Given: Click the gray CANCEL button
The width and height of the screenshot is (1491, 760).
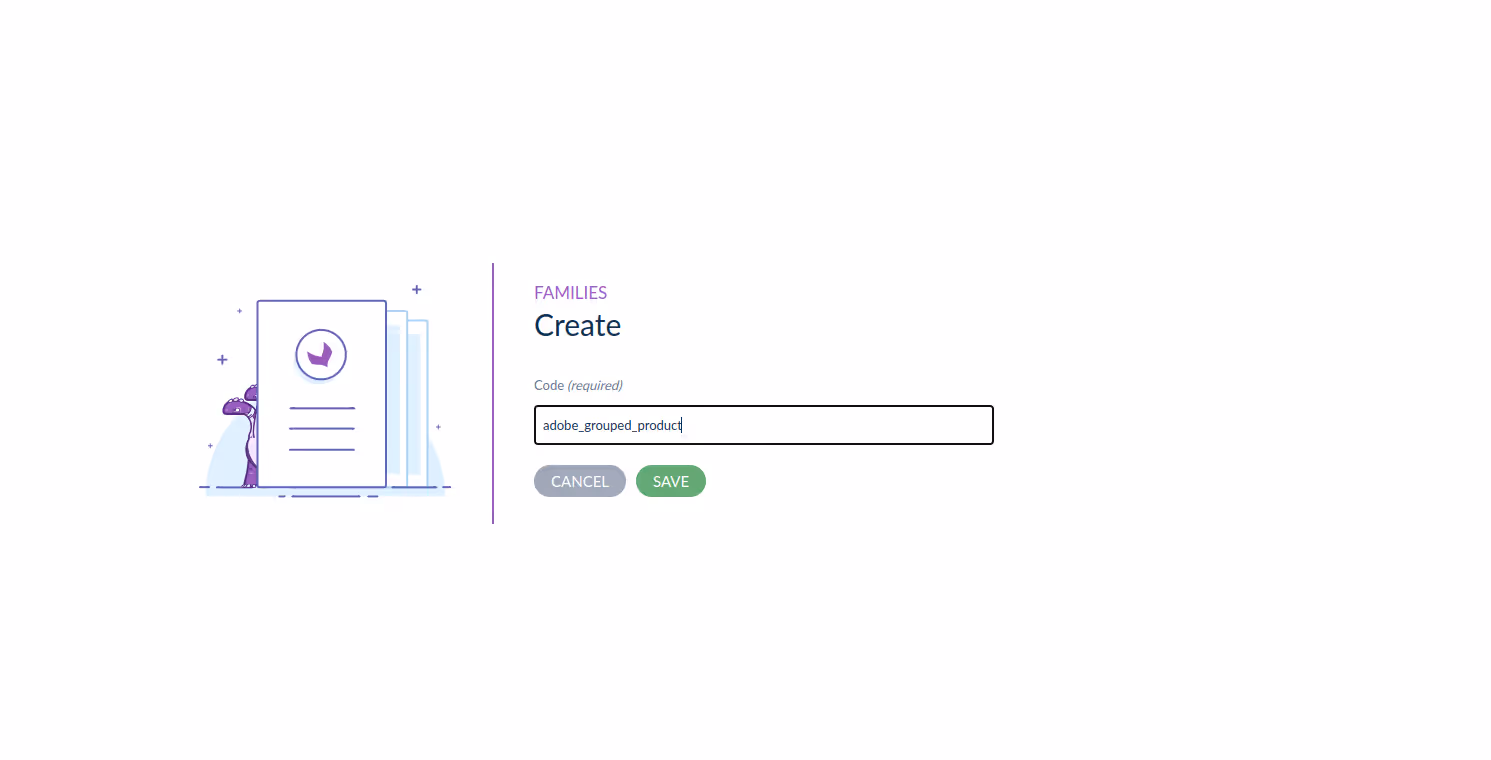Looking at the screenshot, I should tap(580, 481).
